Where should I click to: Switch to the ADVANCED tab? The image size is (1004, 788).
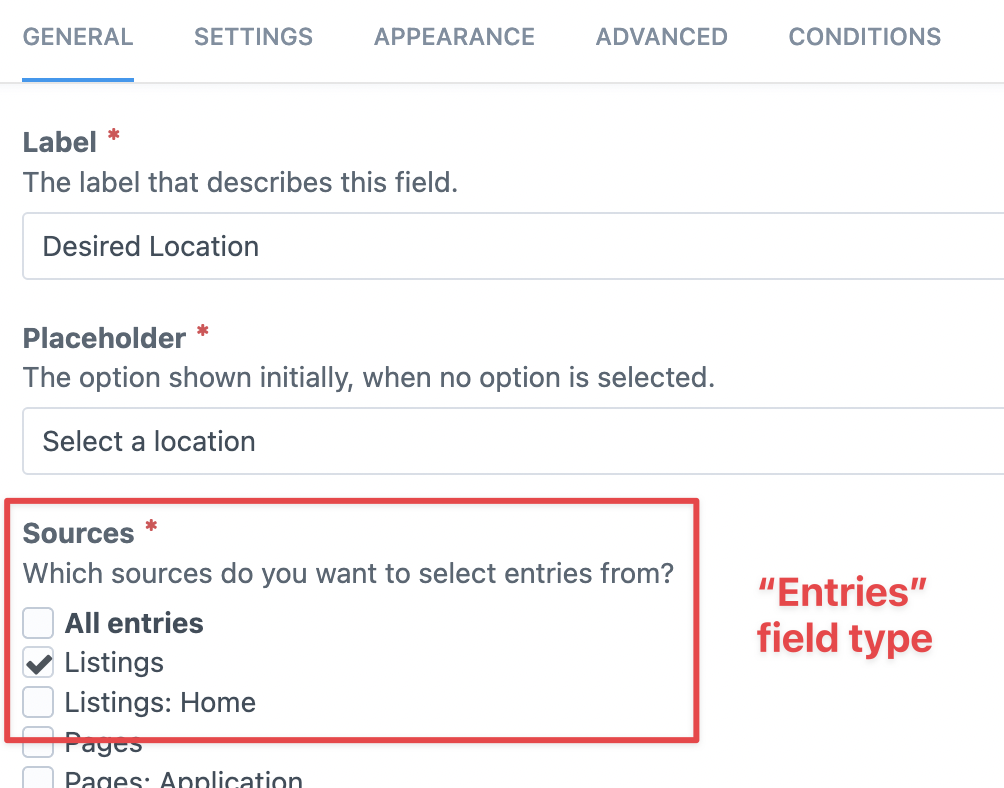pos(661,37)
